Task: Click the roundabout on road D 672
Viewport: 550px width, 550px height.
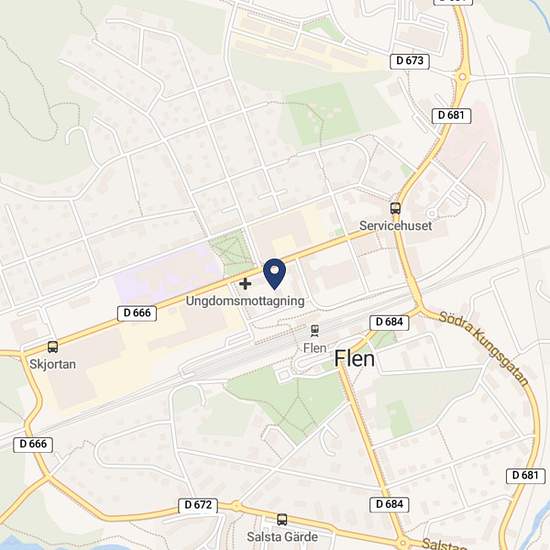Action: coord(236,506)
